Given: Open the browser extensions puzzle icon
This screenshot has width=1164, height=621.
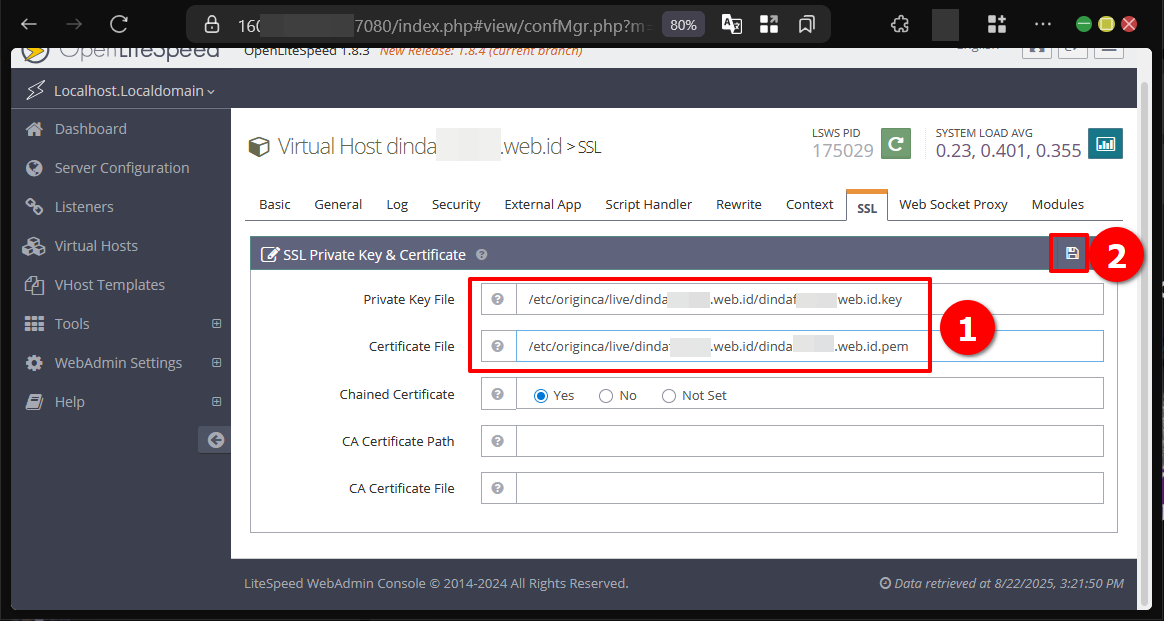Looking at the screenshot, I should [x=900, y=24].
